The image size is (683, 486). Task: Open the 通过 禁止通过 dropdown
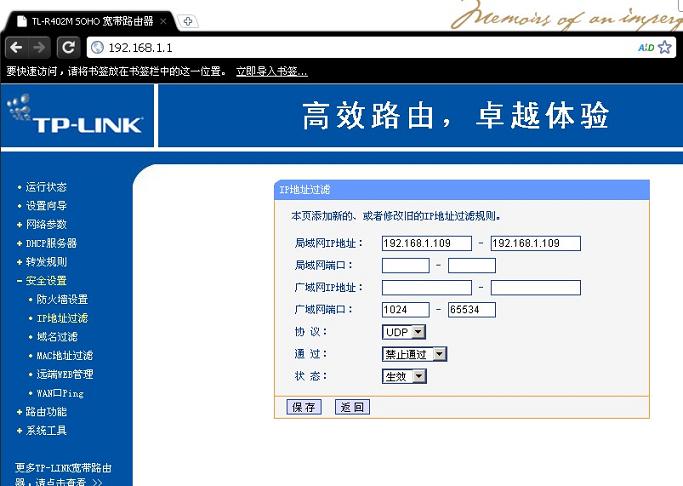click(x=414, y=354)
